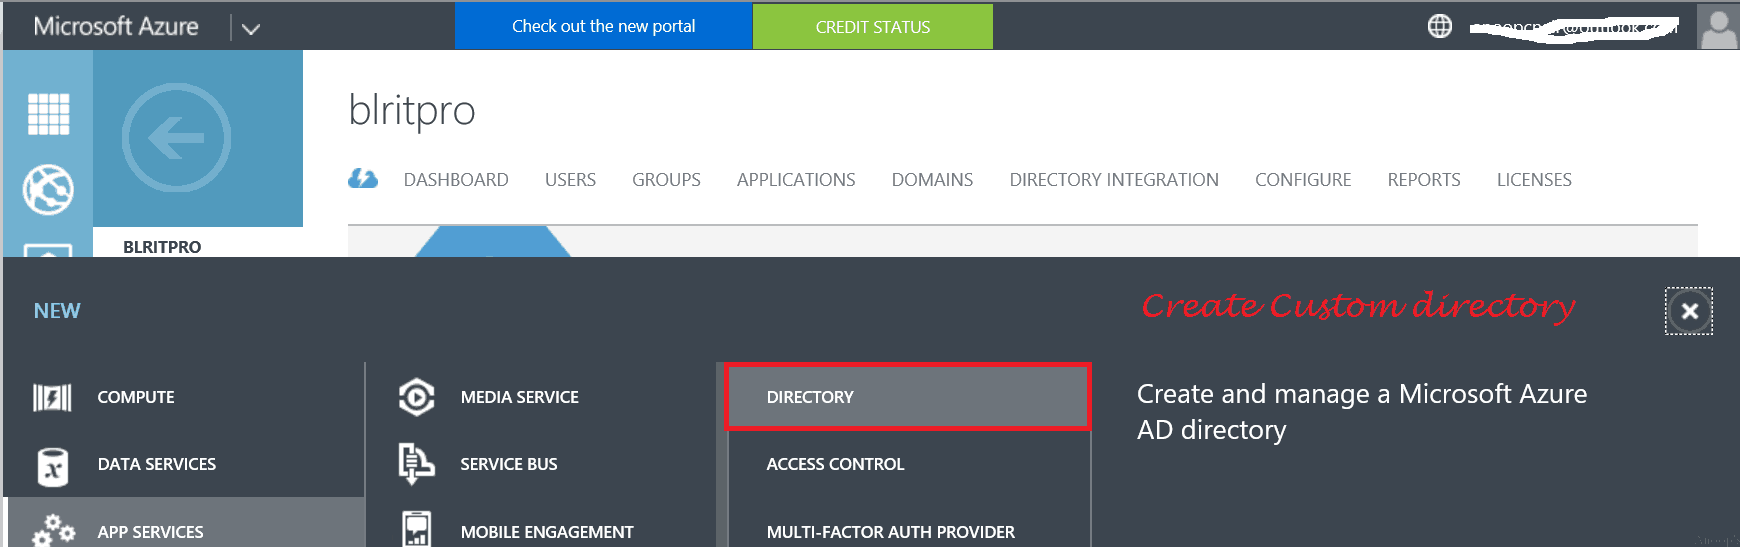Switch to the Users tab
This screenshot has width=1740, height=547.
point(570,180)
